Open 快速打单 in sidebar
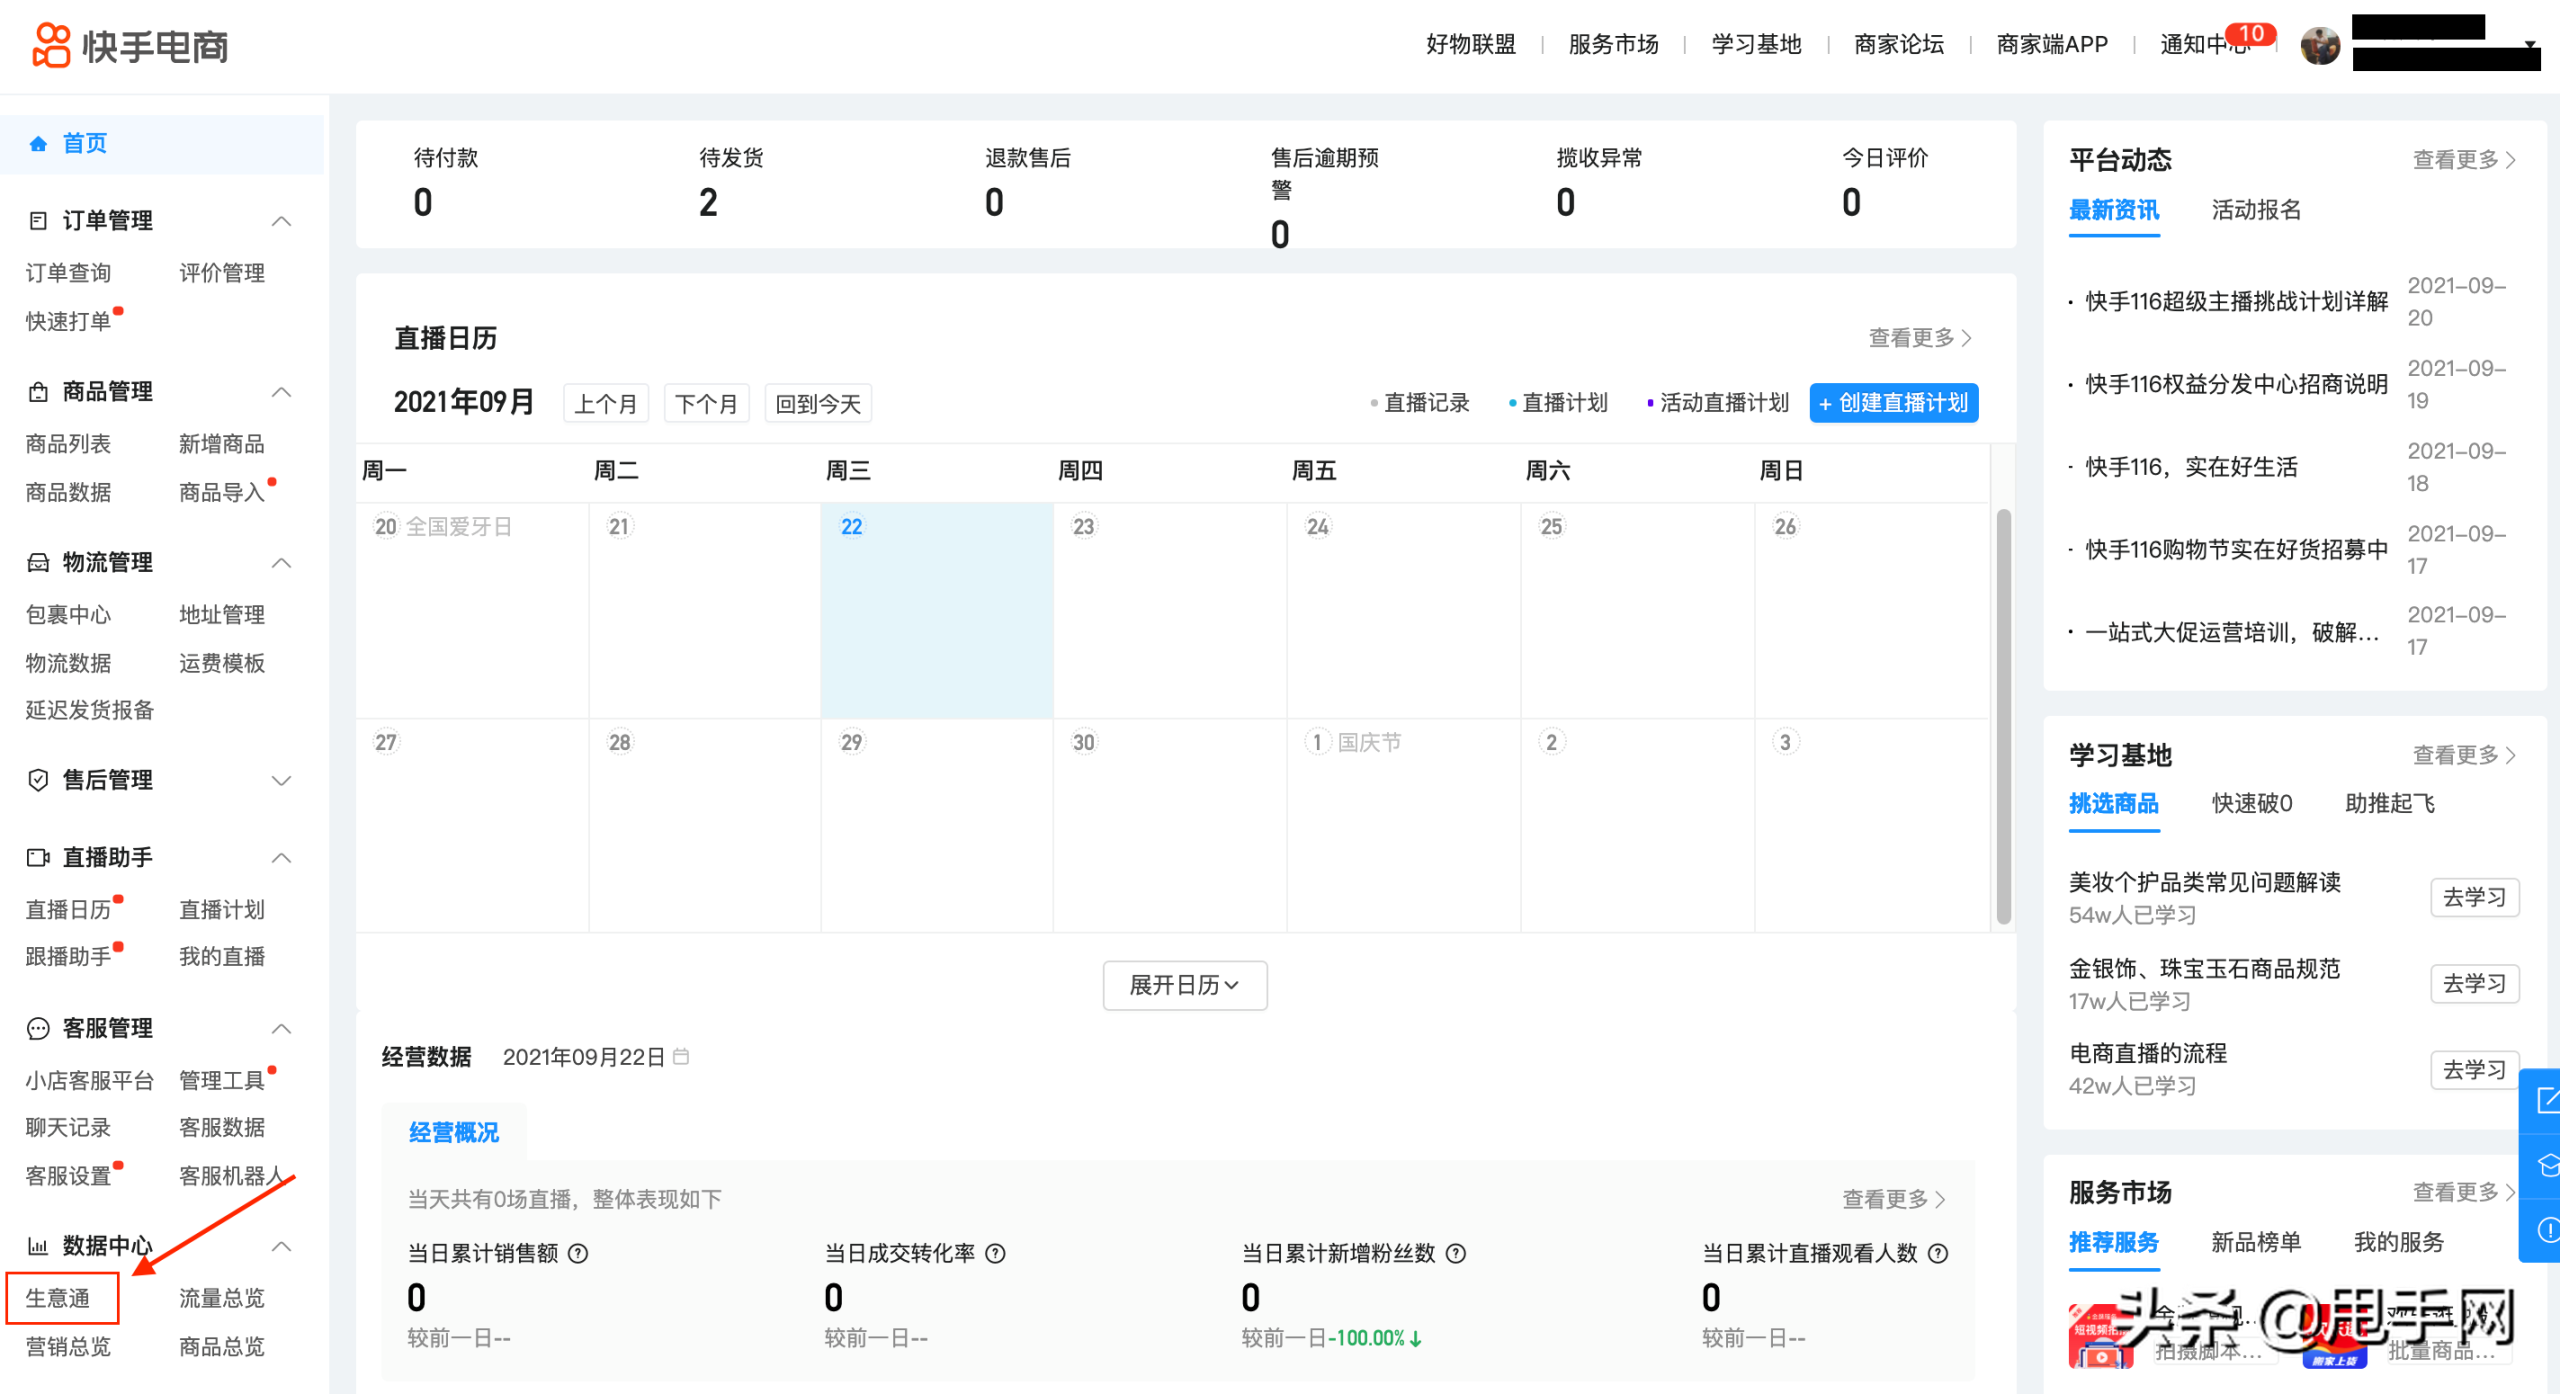Screen dimensions: 2560x1394 tap(68, 321)
